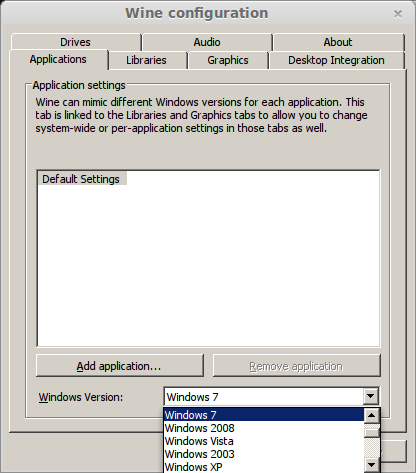Switch to the Drives tab
This screenshot has width=416, height=473.
[76, 42]
